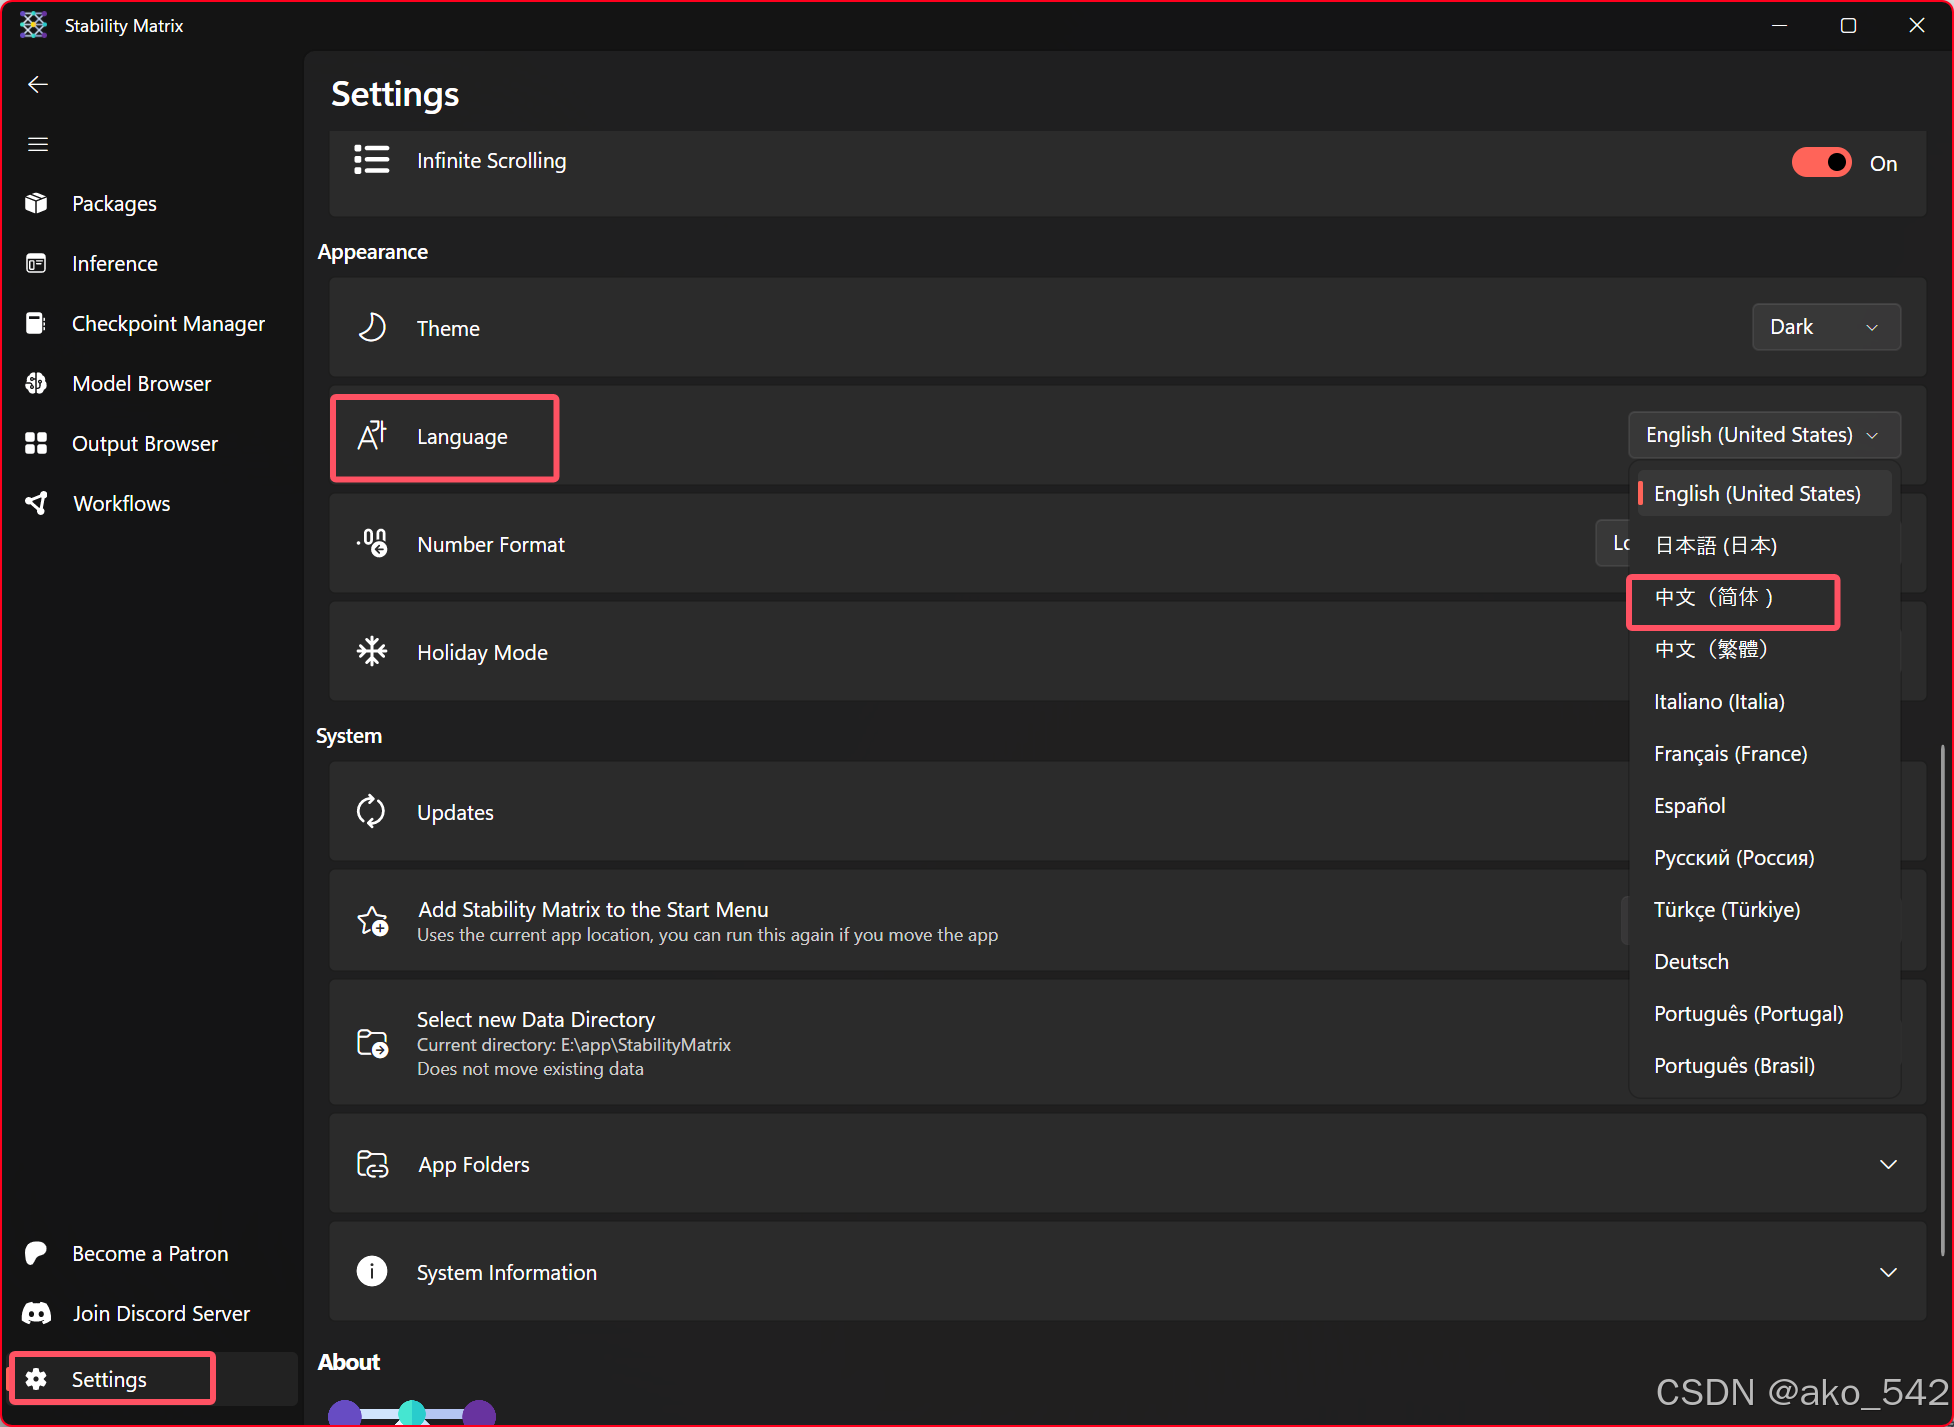Image resolution: width=1954 pixels, height=1427 pixels.
Task: Select Português (Brasil) language option
Action: coord(1764,1065)
